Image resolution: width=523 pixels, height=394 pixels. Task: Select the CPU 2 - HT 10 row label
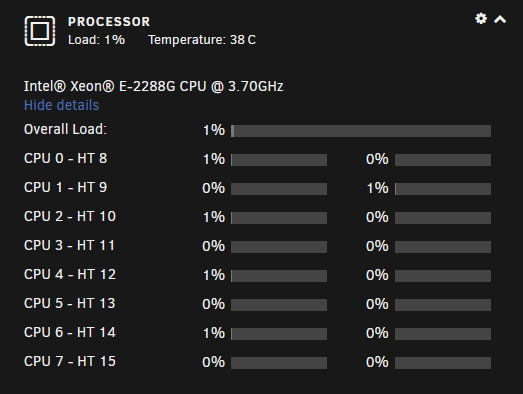[70, 216]
